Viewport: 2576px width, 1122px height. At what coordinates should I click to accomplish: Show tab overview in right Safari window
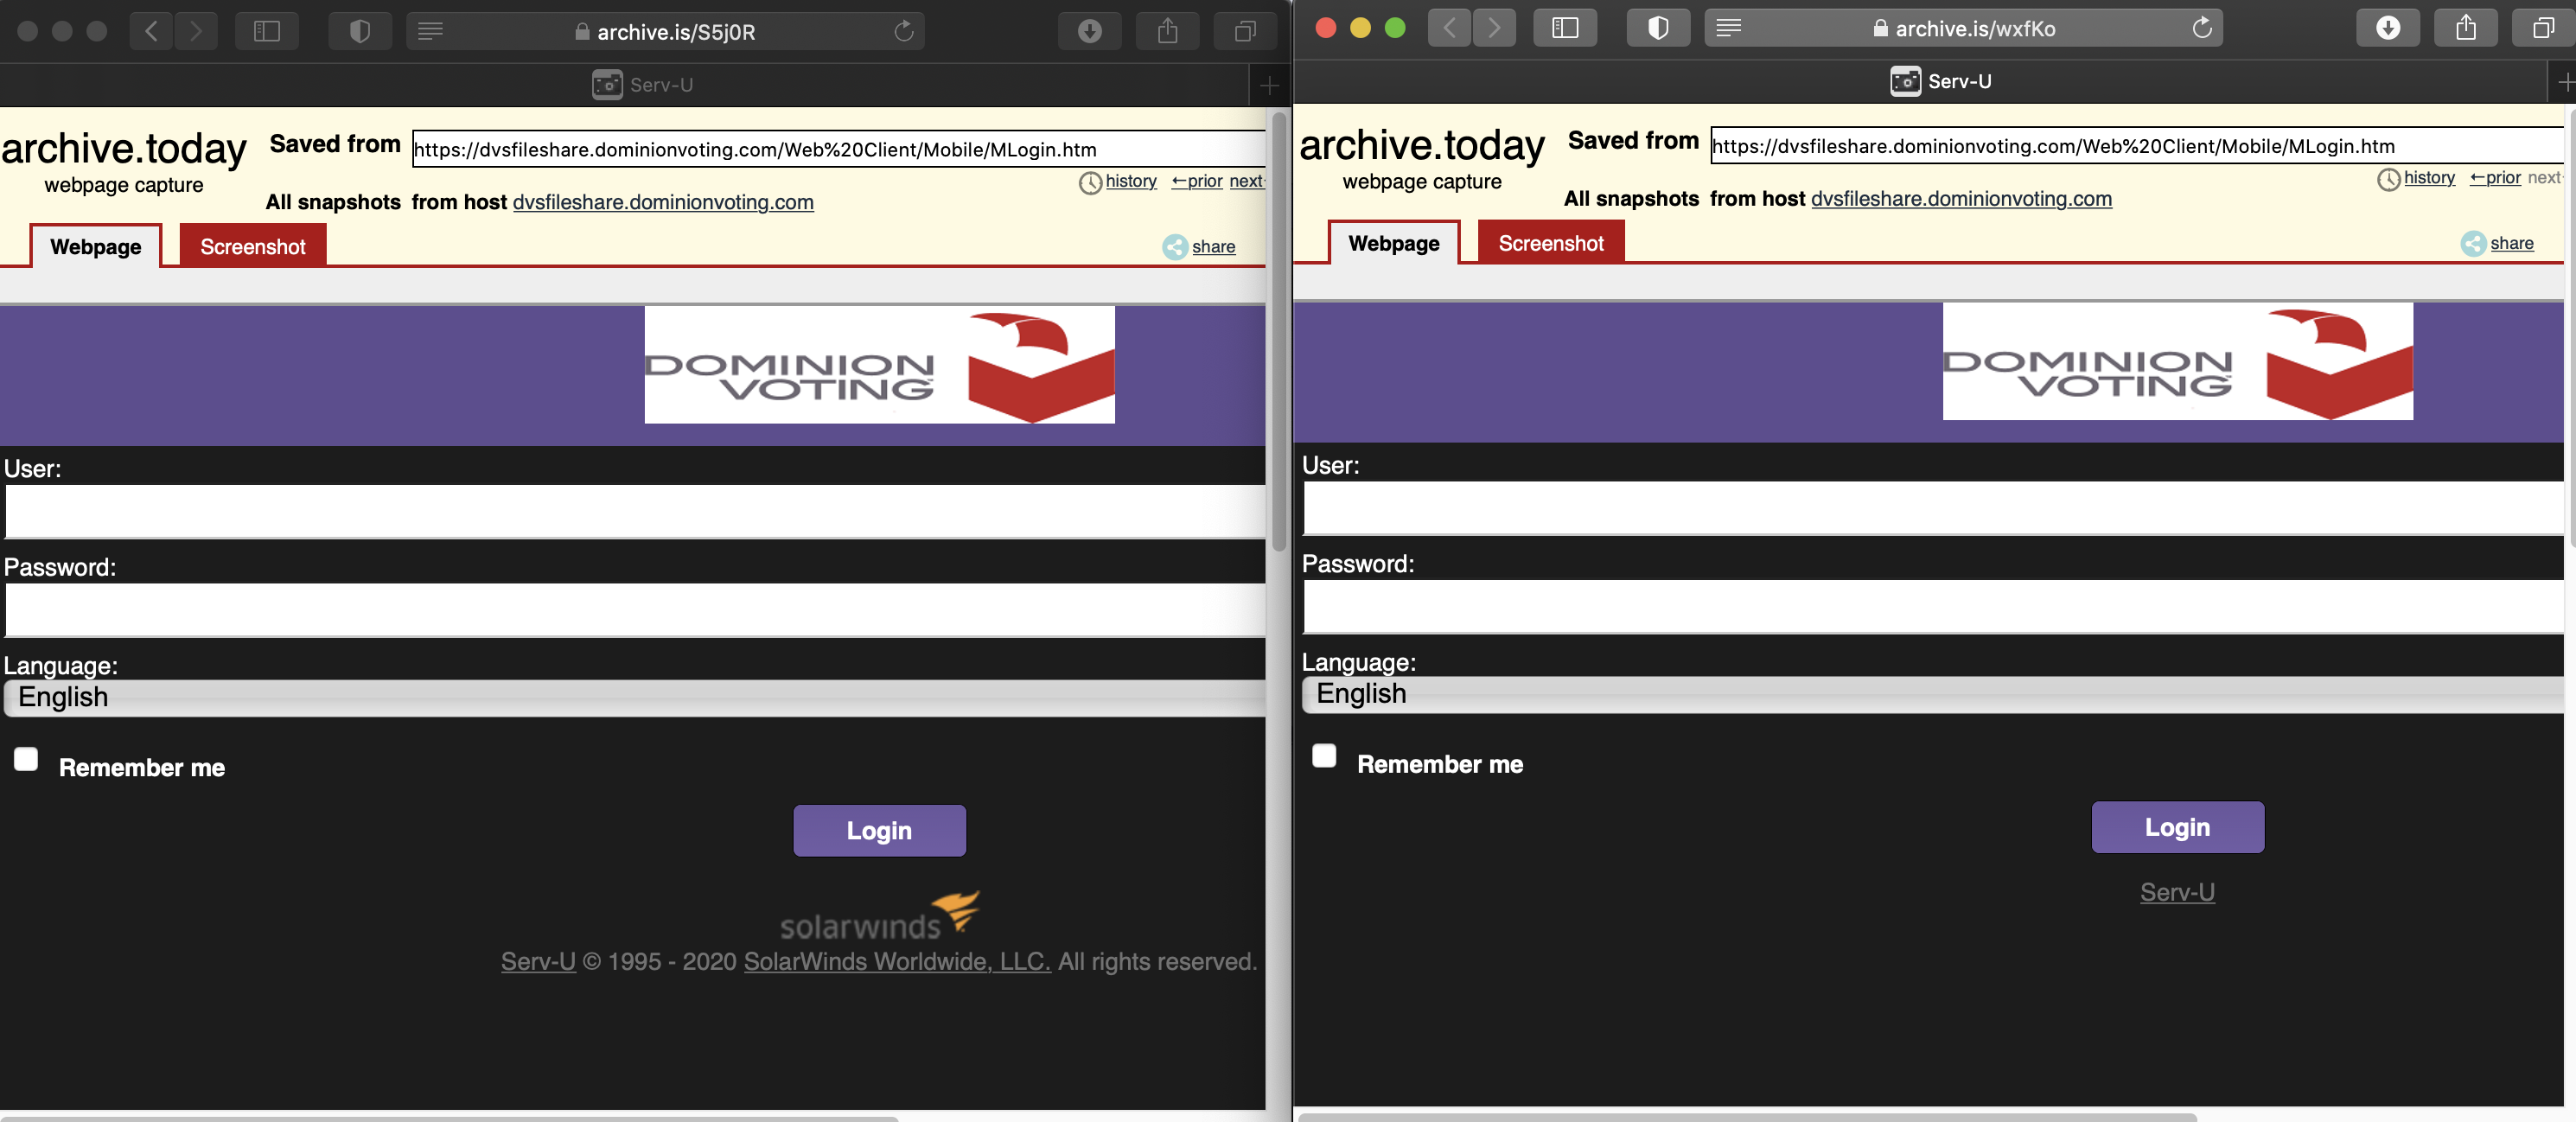2543,28
